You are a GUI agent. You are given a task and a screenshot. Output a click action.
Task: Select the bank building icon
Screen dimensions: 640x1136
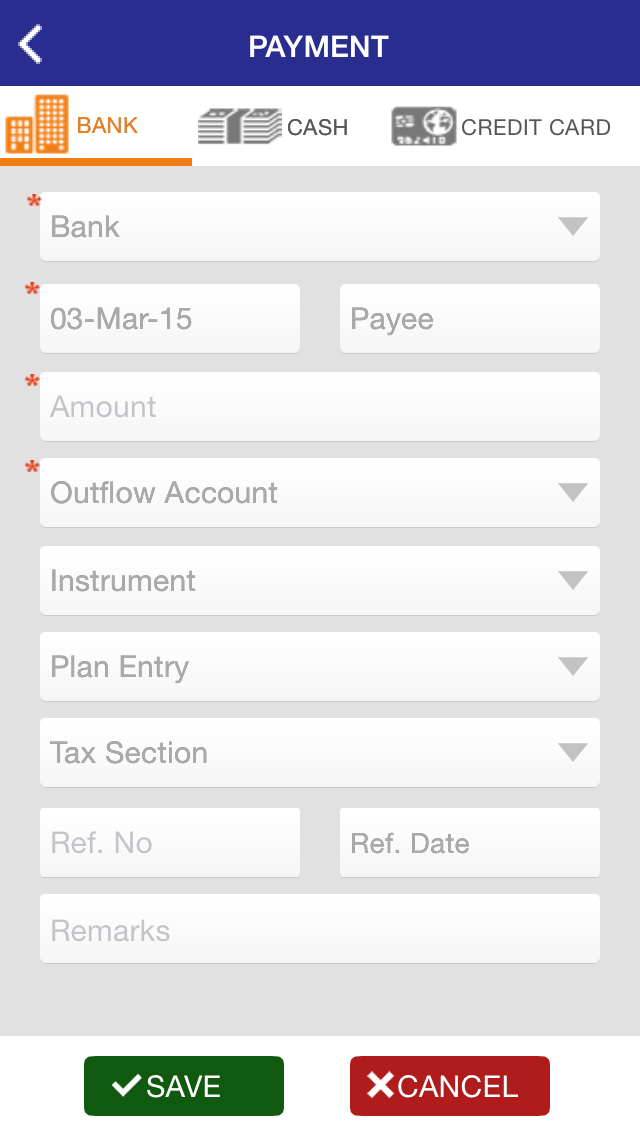(x=39, y=124)
